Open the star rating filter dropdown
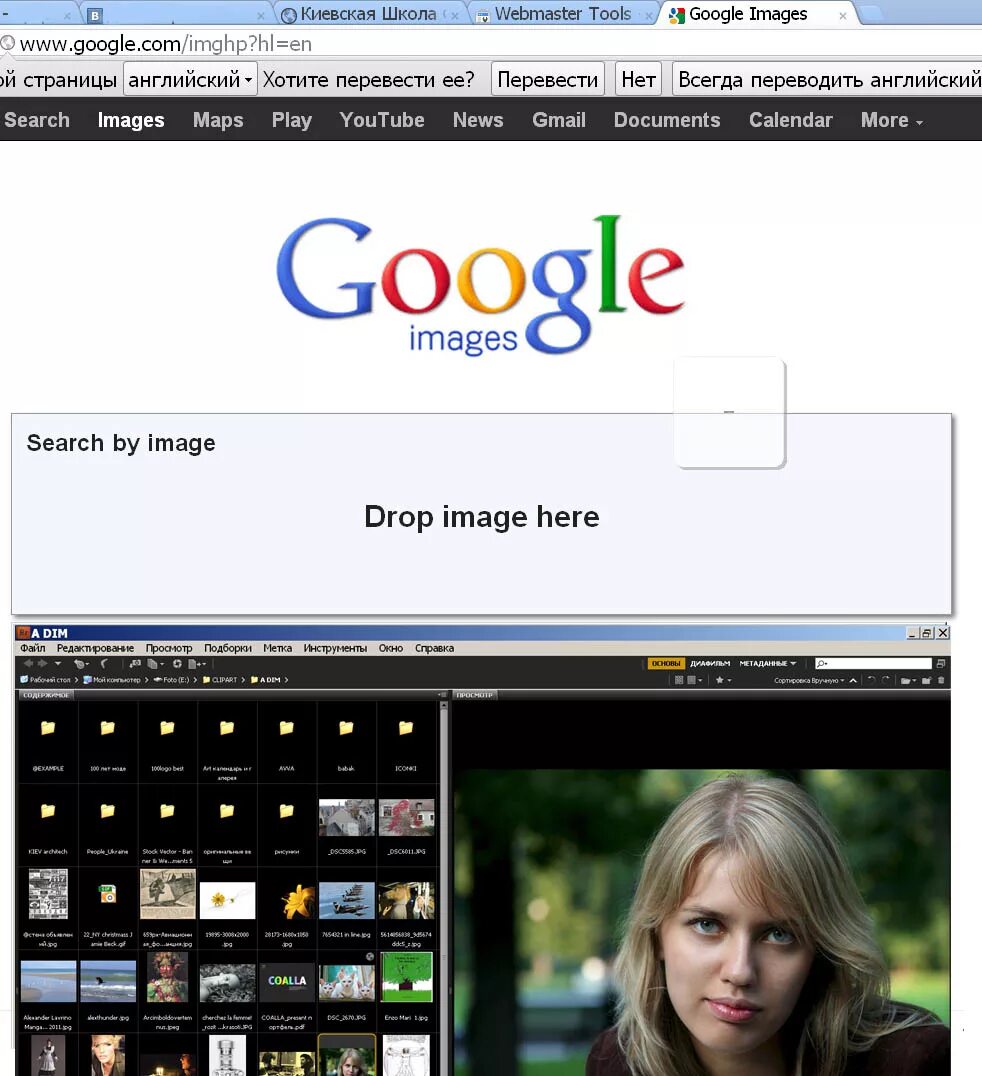The image size is (982, 1076). coord(723,681)
